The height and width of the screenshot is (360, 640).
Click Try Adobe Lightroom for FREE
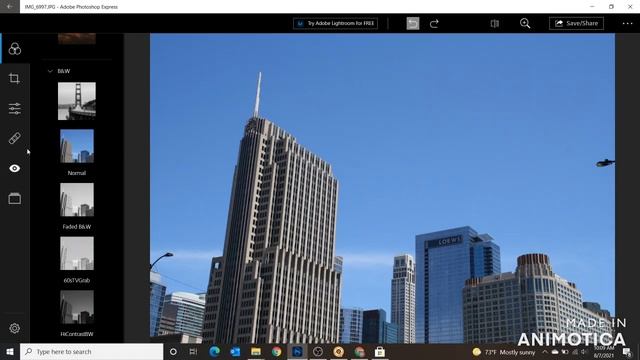pyautogui.click(x=335, y=23)
